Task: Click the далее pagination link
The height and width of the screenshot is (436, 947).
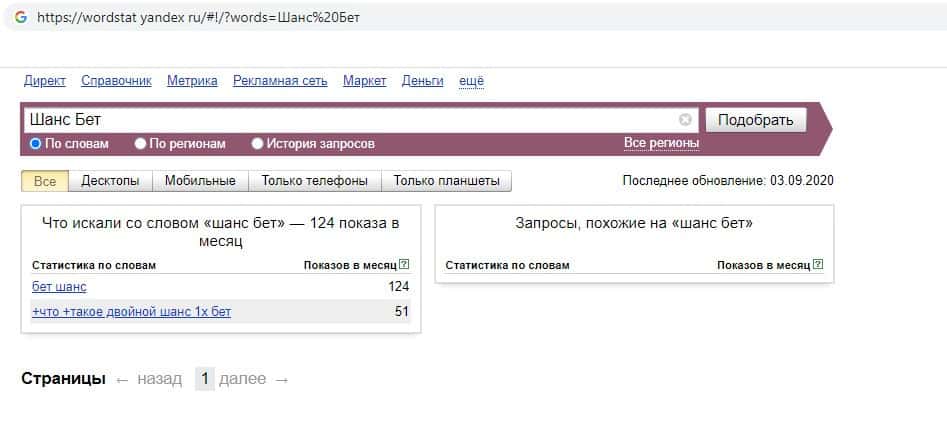Action: [242, 379]
